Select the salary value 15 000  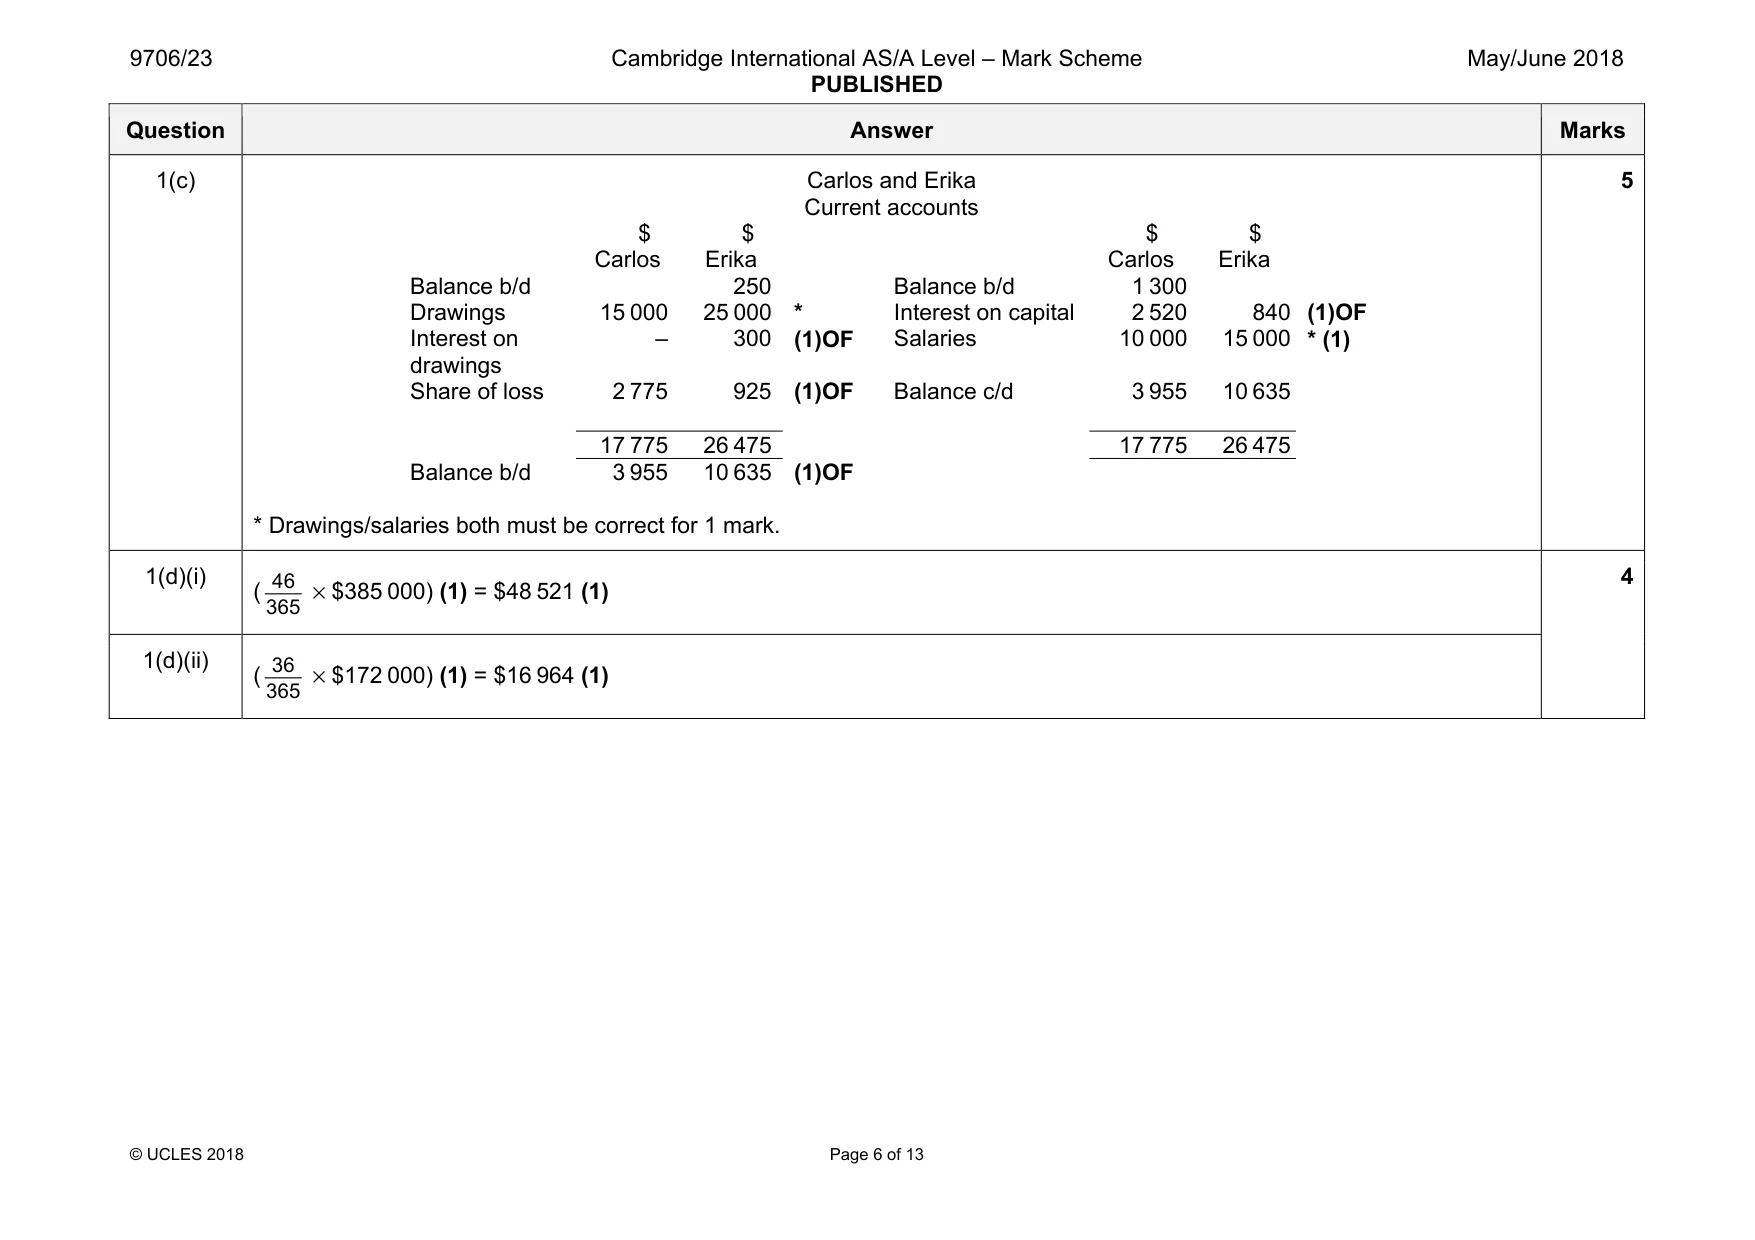[x=1256, y=339]
